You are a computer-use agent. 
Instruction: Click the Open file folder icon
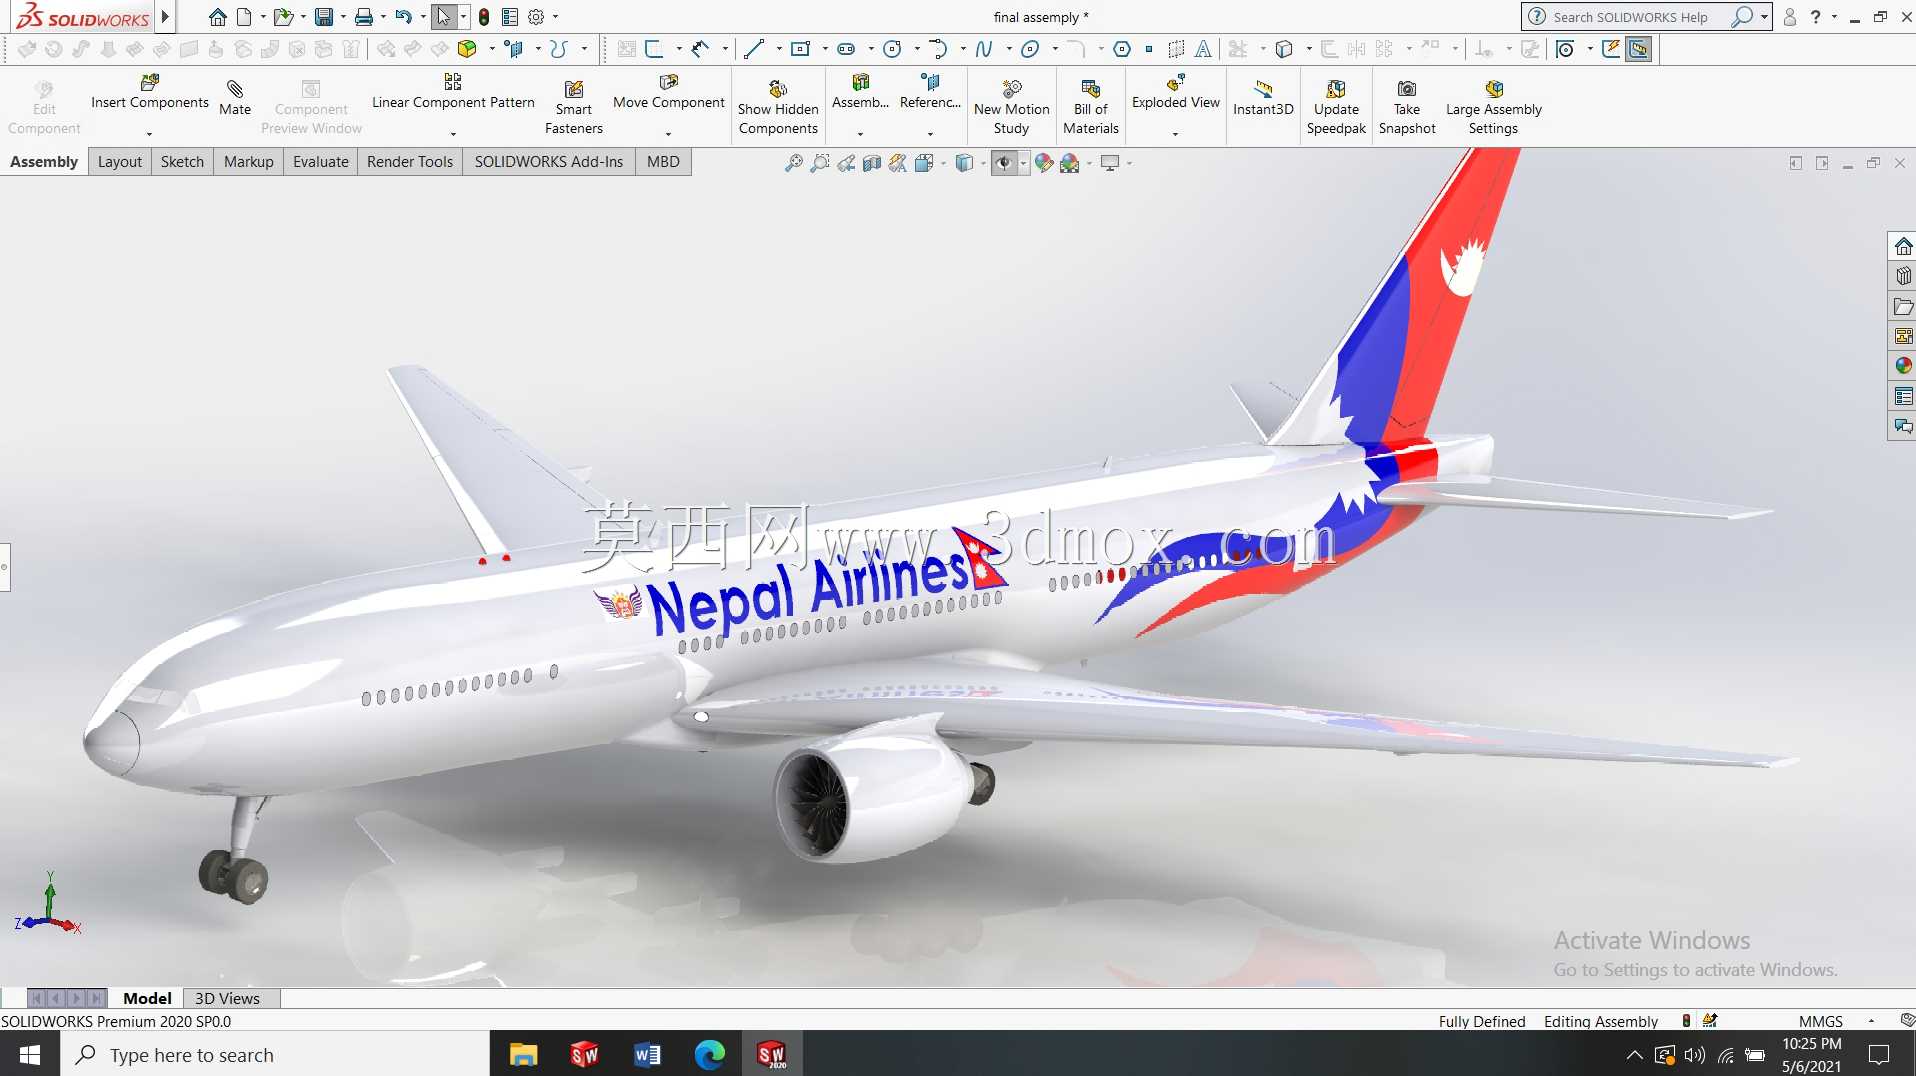coord(284,17)
